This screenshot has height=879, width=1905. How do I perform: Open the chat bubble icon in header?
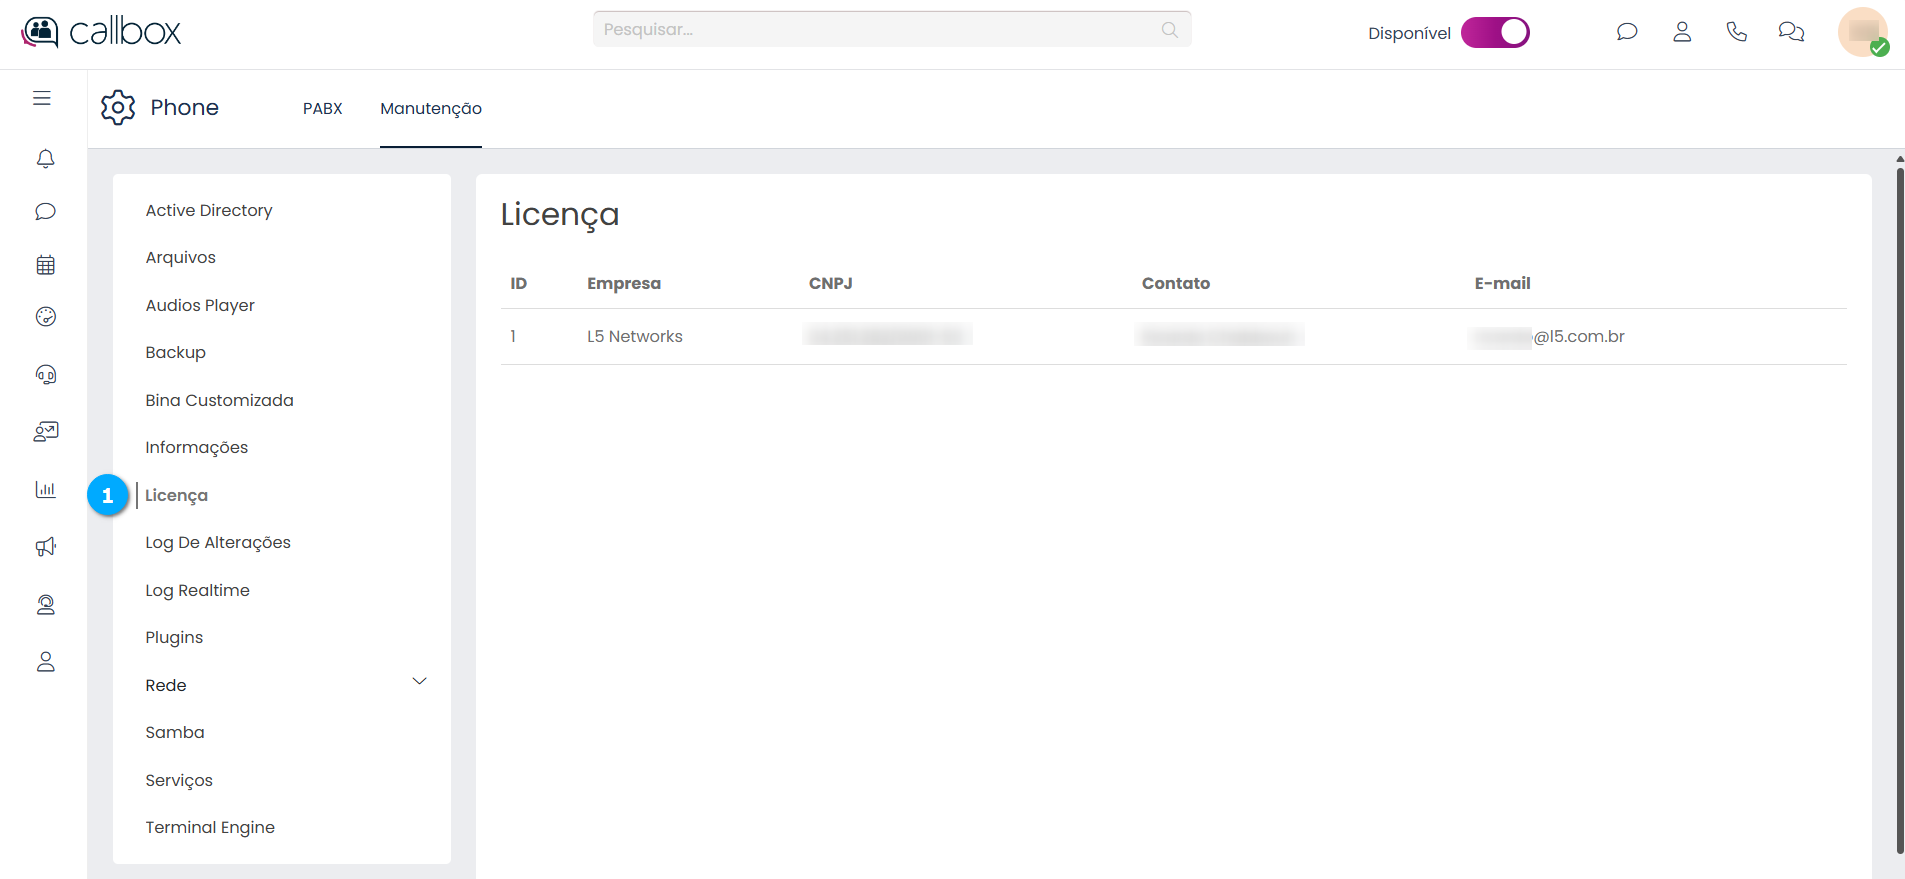(1627, 32)
